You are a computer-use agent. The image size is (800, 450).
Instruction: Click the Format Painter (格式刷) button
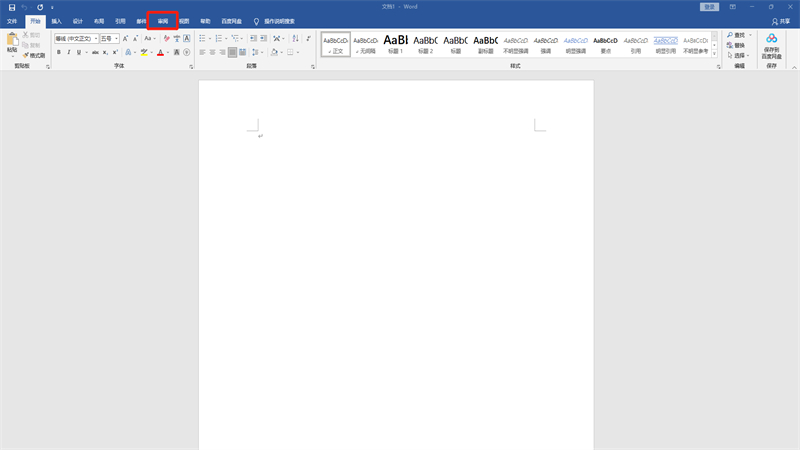[34, 55]
